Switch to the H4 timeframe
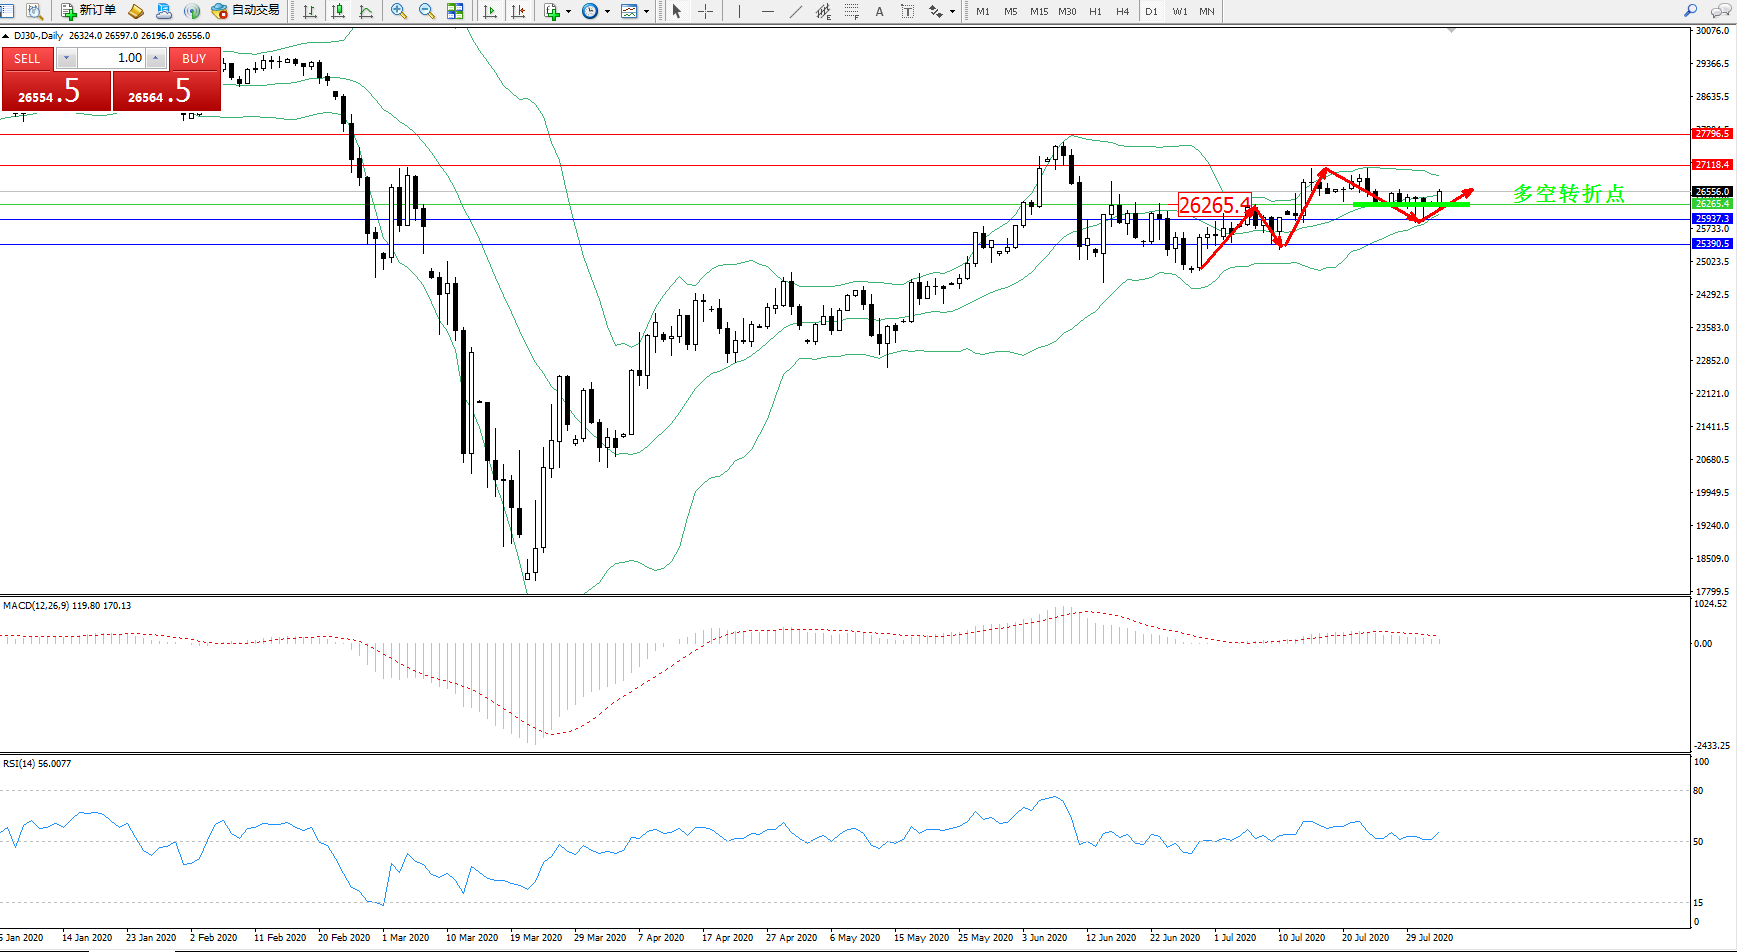The image size is (1737, 952). (1122, 11)
